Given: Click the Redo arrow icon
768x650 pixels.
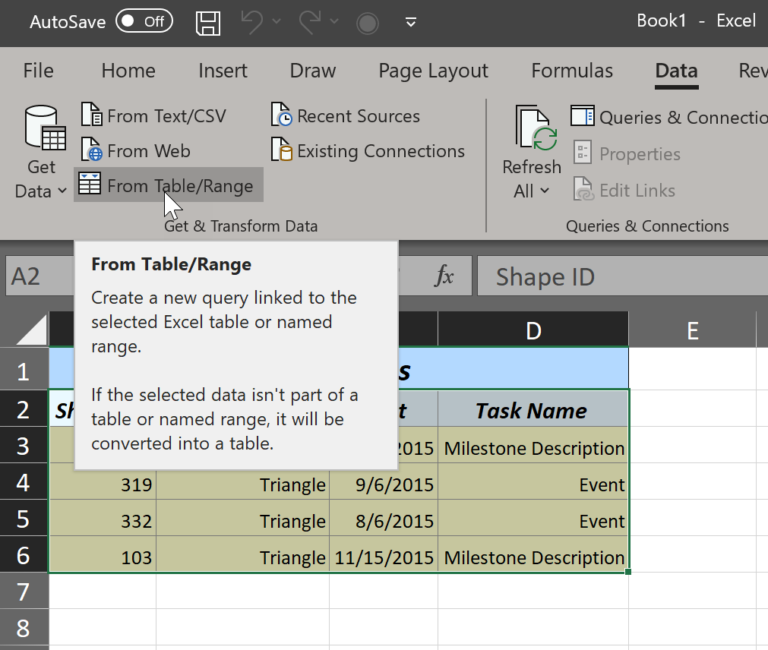Looking at the screenshot, I should [x=310, y=22].
